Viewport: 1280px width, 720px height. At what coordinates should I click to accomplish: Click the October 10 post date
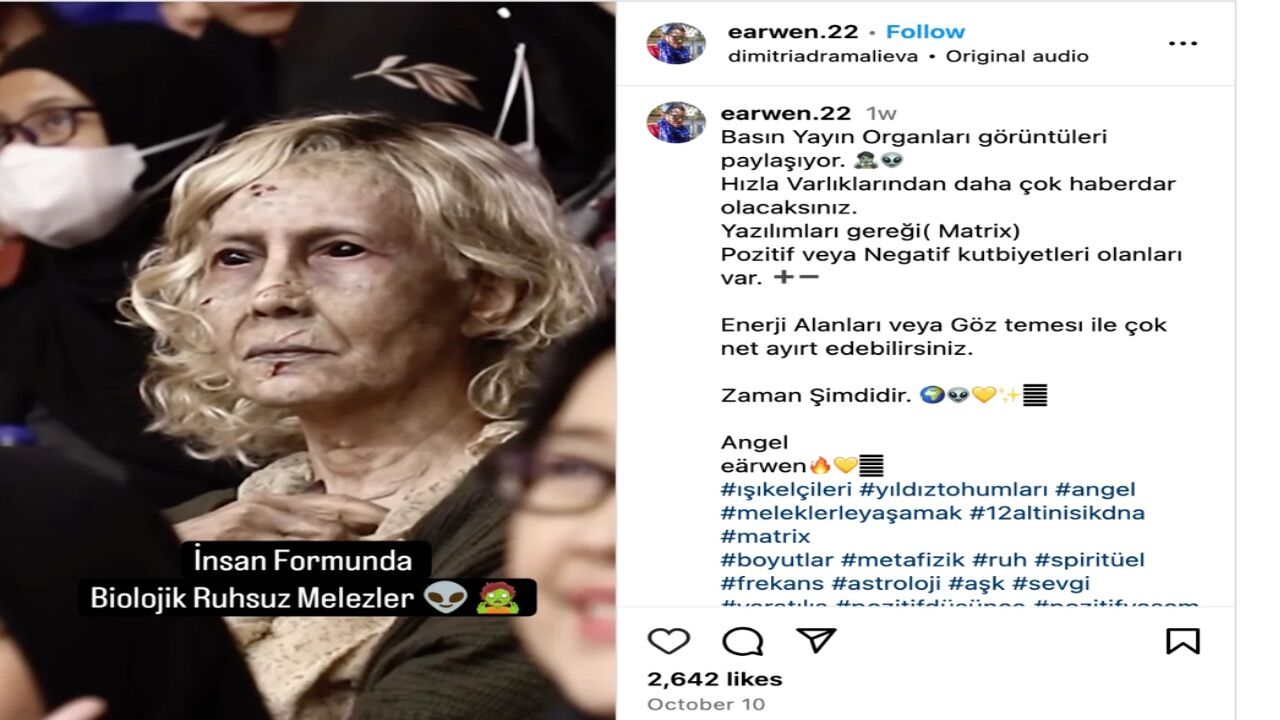(705, 704)
